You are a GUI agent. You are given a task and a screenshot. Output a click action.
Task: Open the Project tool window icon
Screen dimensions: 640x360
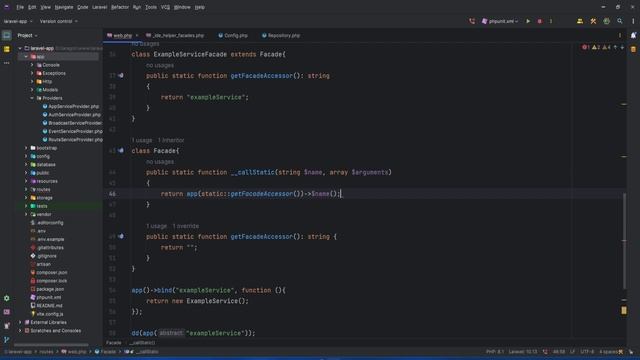tap(7, 36)
